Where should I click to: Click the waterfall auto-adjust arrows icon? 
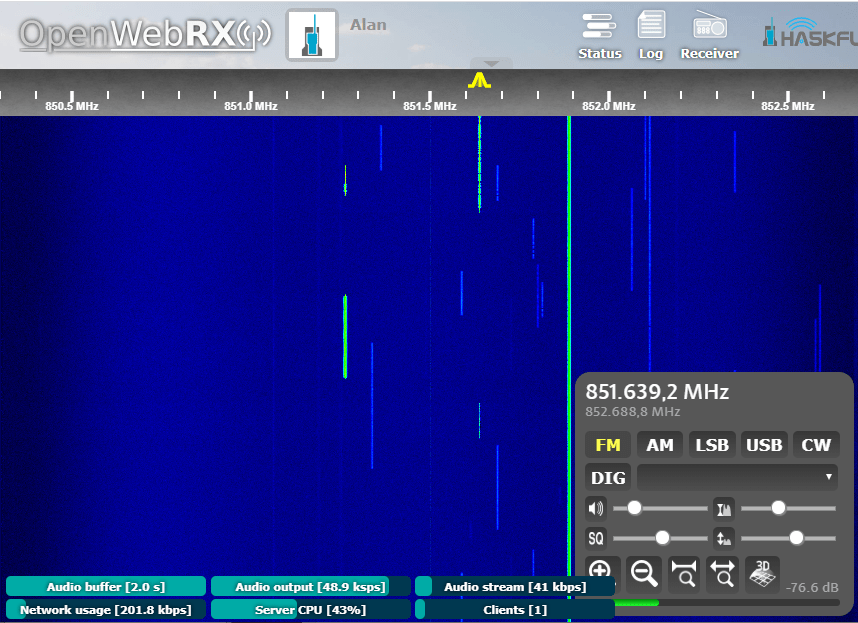pos(724,538)
